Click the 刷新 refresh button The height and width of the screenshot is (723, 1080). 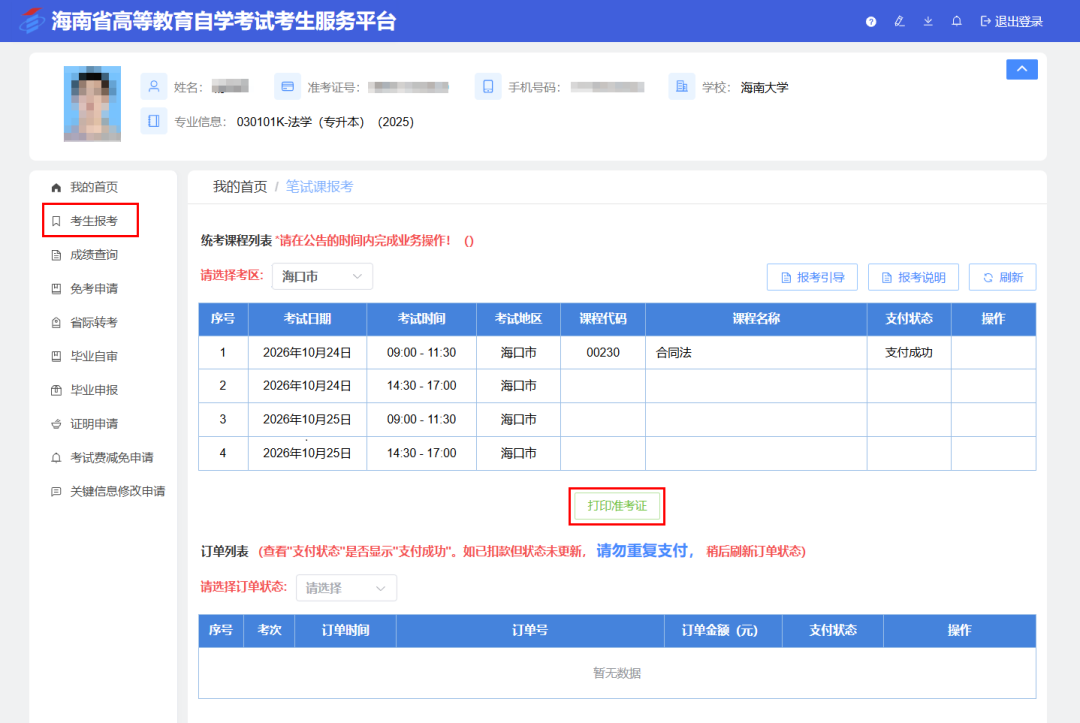pyautogui.click(x=1002, y=277)
